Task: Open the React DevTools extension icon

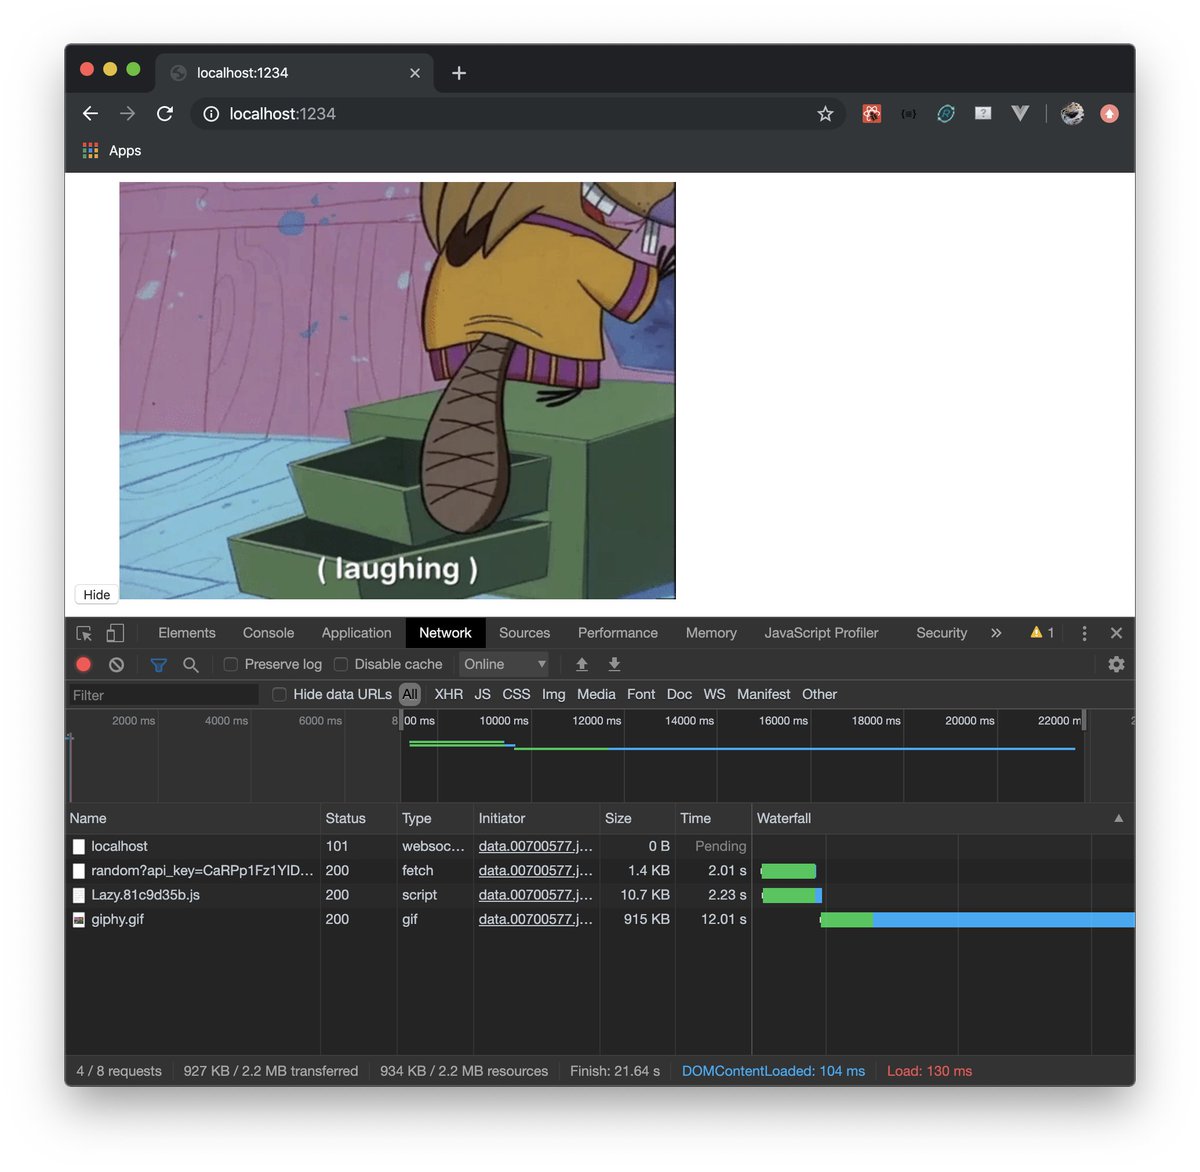Action: (x=871, y=113)
